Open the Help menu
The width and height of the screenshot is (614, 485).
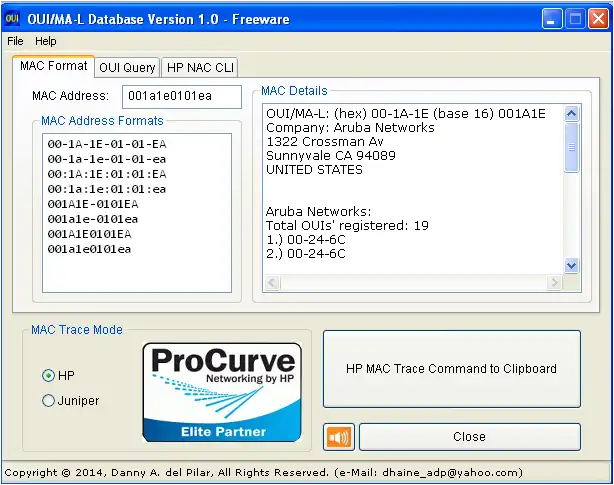[46, 41]
